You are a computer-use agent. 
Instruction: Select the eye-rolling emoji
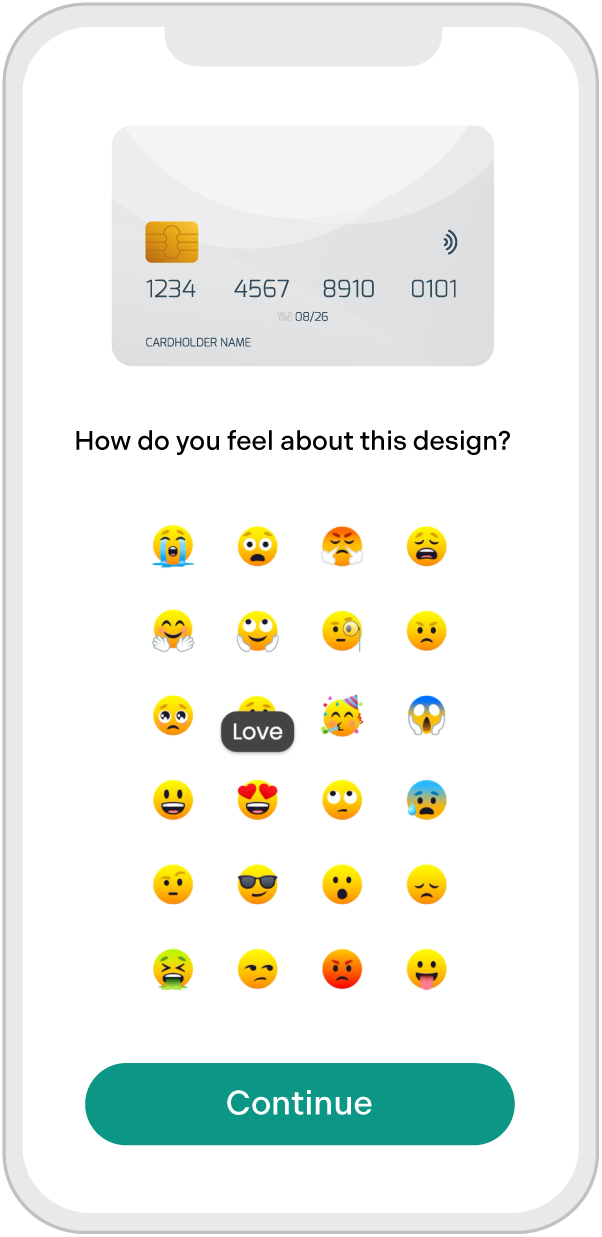342,801
